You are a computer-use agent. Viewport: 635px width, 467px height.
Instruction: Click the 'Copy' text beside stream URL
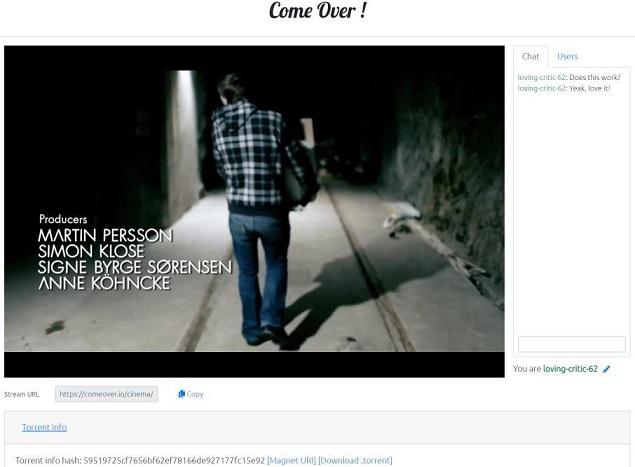pos(195,394)
